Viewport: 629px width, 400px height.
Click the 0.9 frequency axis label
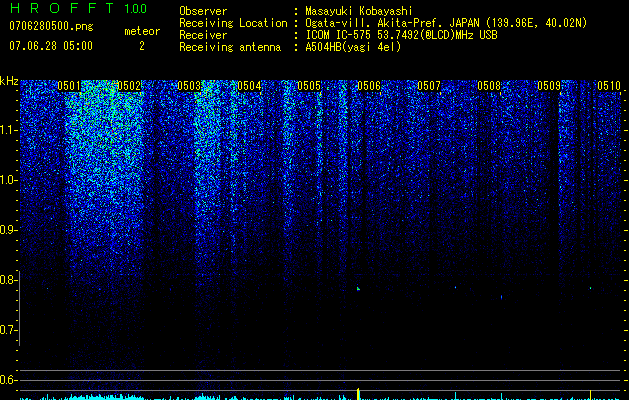click(7, 230)
